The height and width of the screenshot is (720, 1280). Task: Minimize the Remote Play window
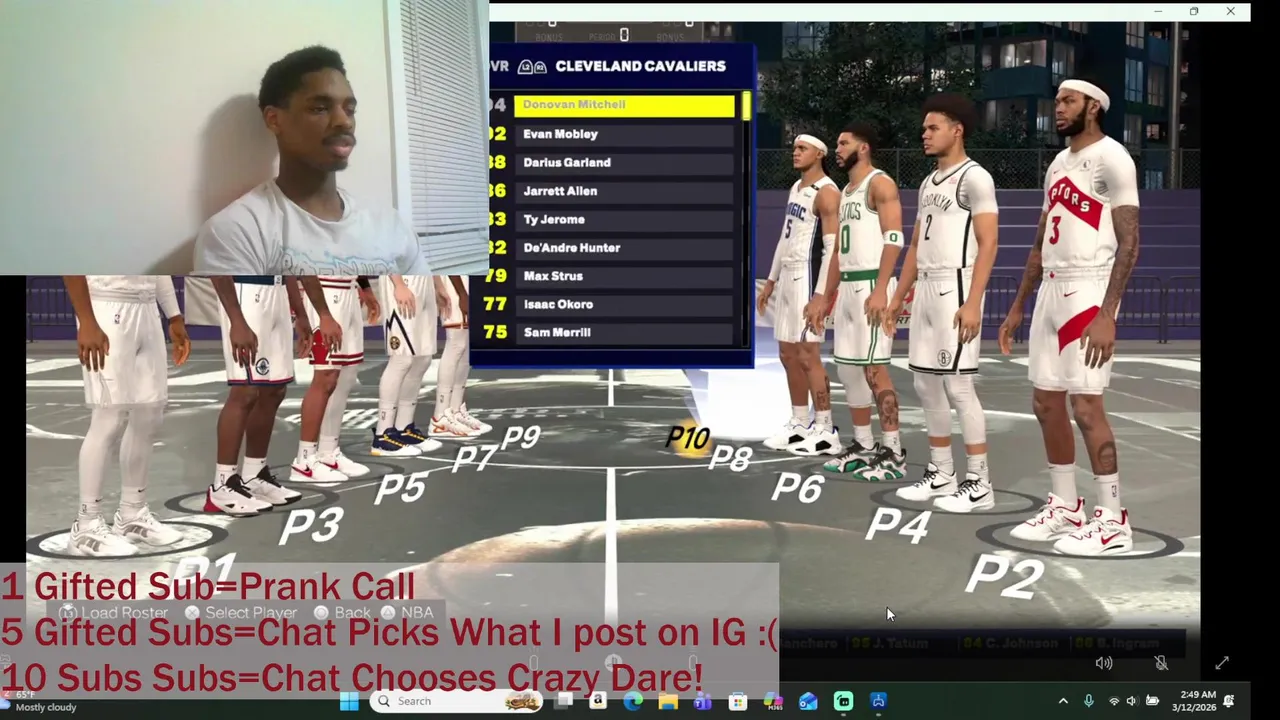[x=1158, y=11]
